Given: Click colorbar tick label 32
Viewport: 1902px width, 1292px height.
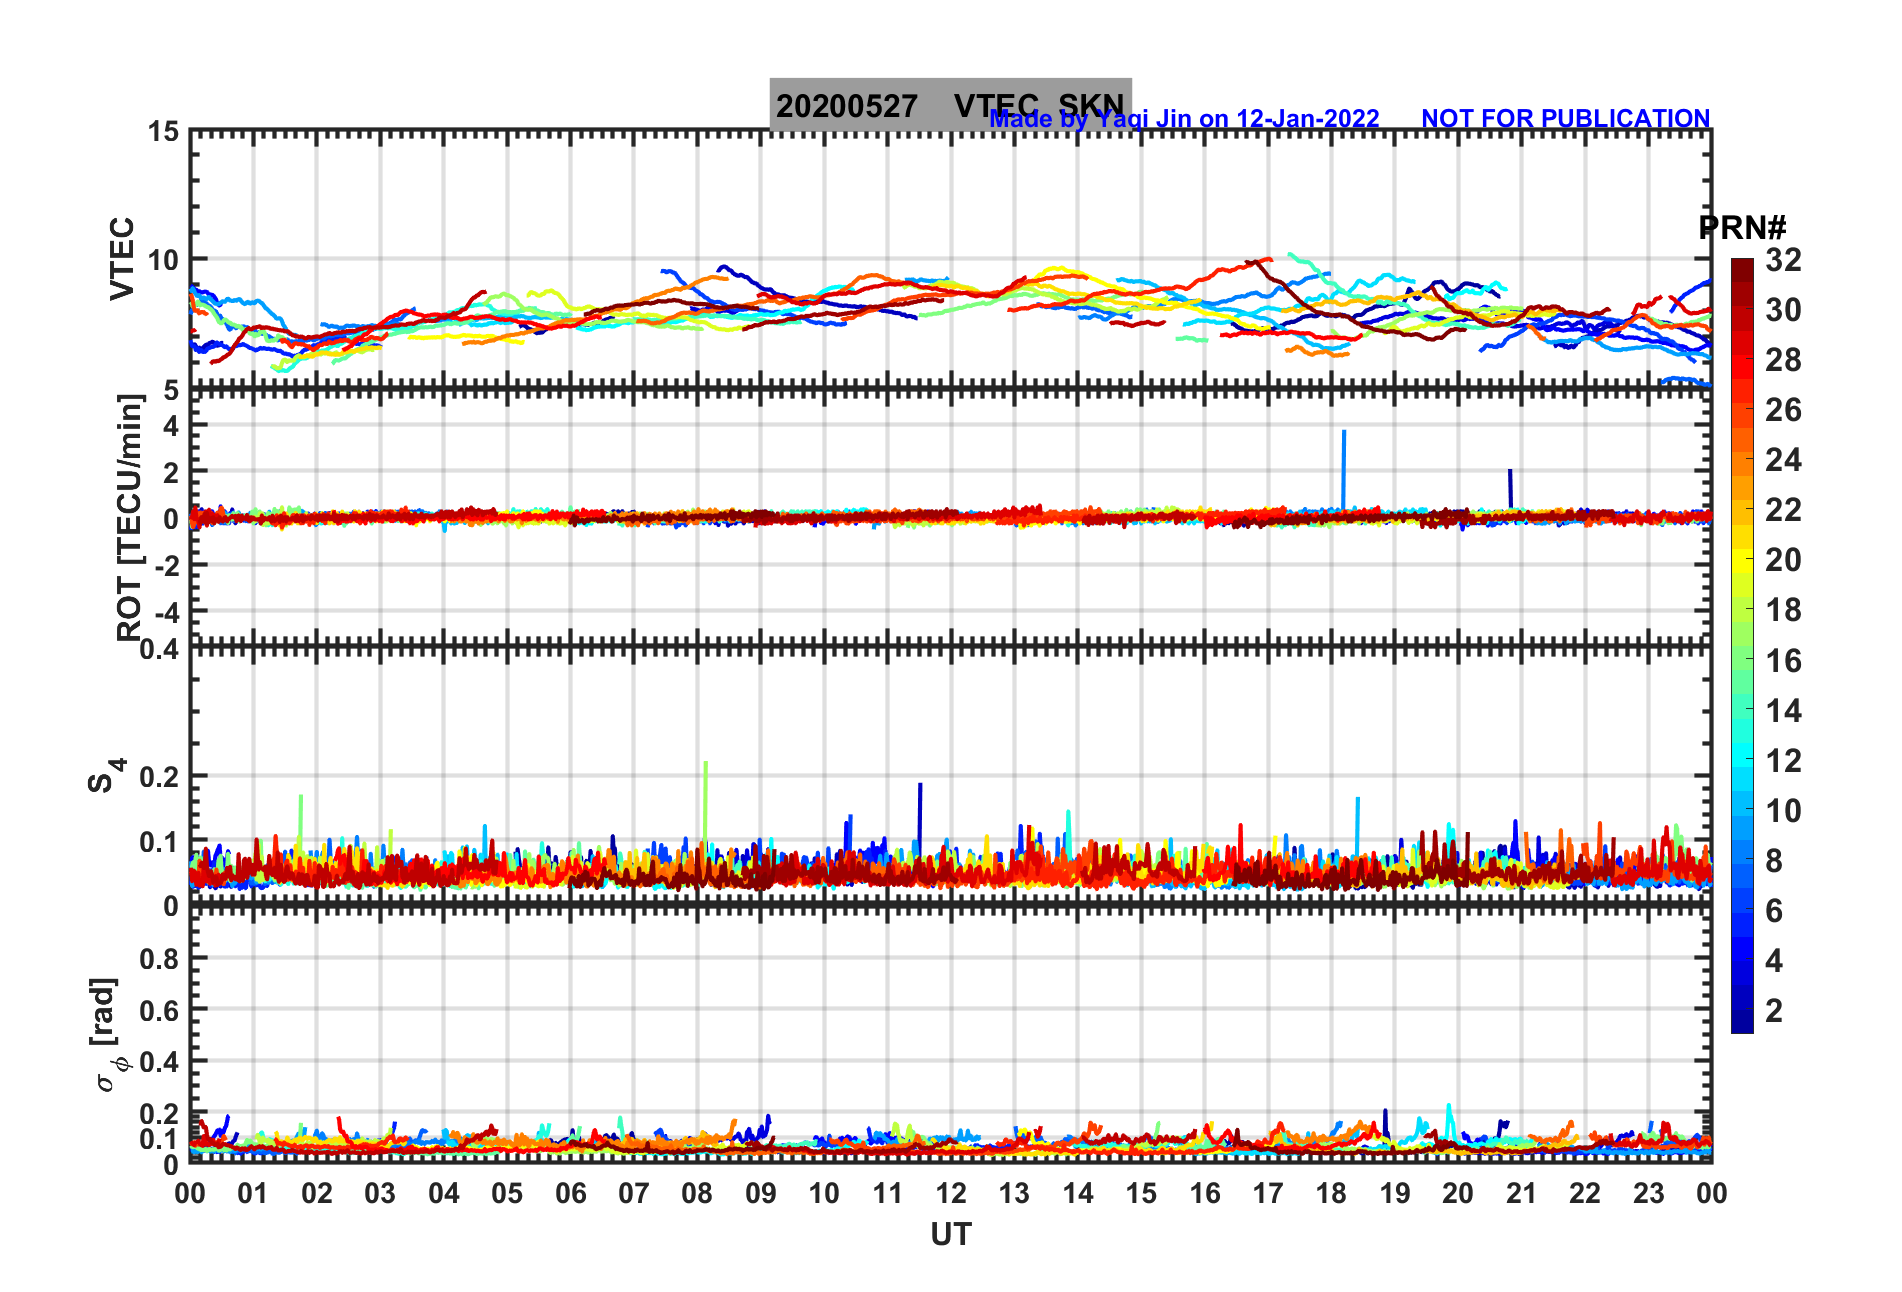Looking at the screenshot, I should 1783,260.
